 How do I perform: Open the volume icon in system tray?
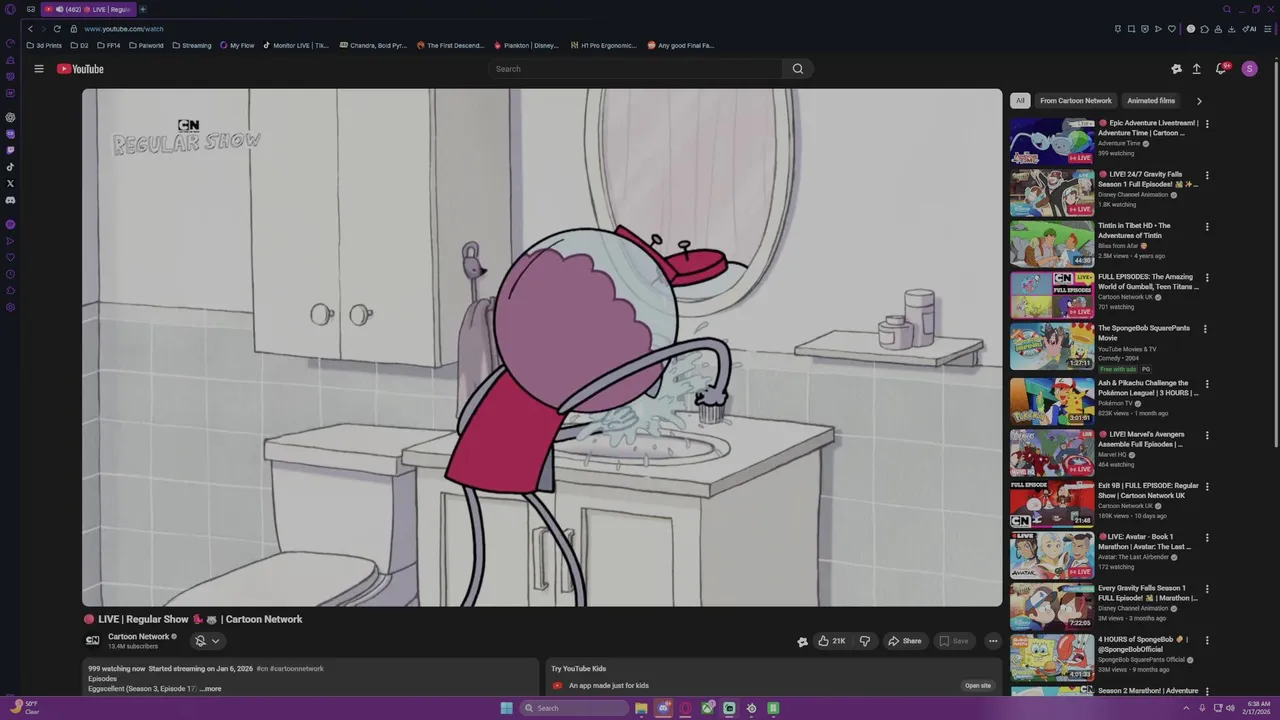tap(1230, 708)
